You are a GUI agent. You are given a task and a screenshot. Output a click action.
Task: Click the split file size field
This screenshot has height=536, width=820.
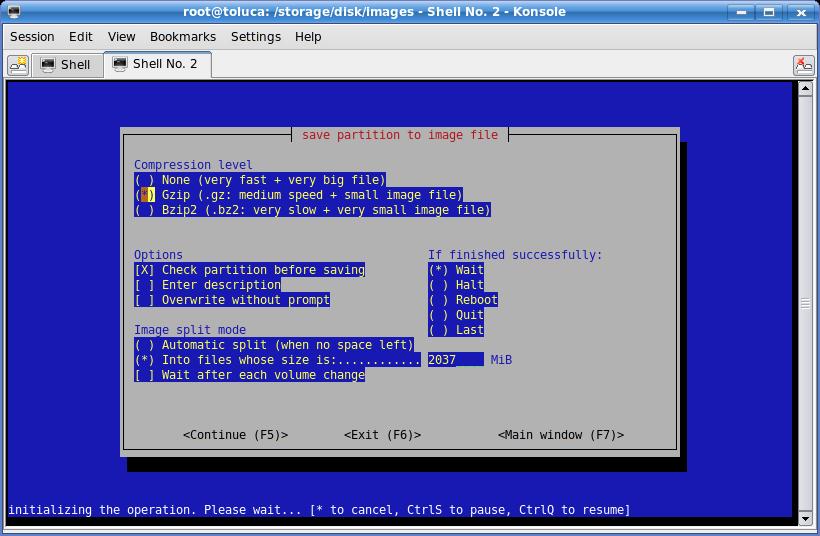coord(455,360)
